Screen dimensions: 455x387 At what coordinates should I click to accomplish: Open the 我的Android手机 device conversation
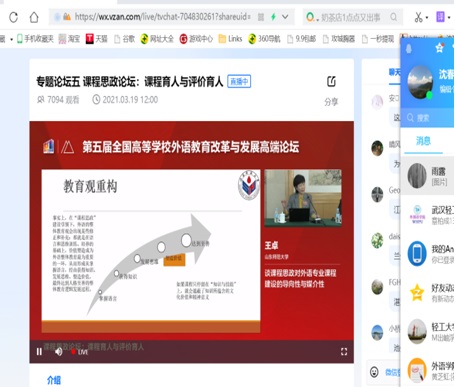428,254
